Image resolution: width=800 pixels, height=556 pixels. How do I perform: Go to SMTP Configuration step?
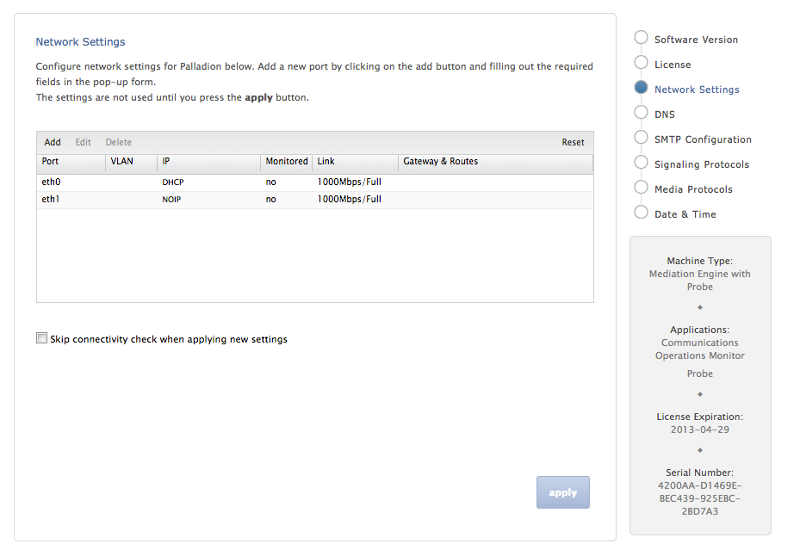(703, 139)
